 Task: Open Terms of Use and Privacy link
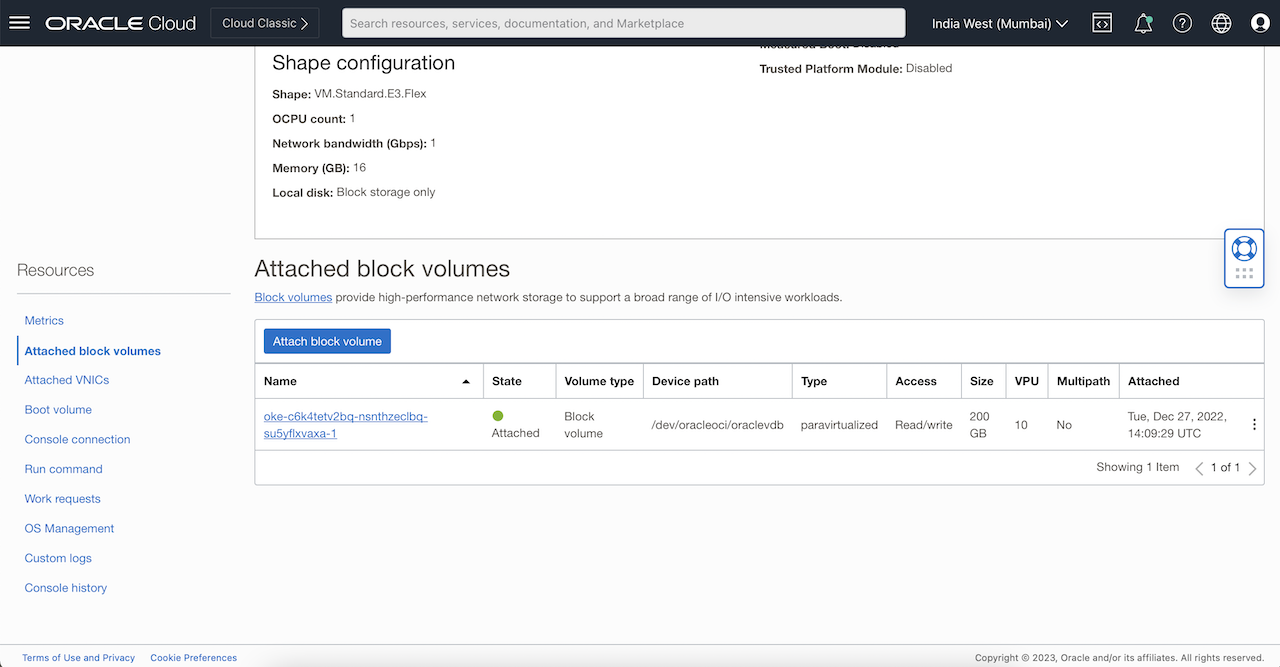(78, 658)
